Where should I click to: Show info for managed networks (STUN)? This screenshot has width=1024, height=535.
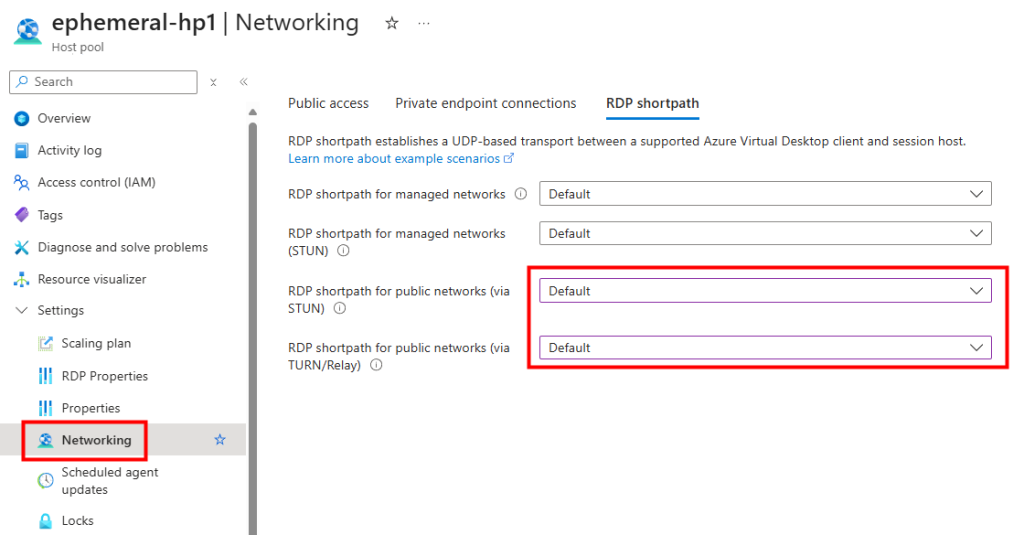pos(344,251)
